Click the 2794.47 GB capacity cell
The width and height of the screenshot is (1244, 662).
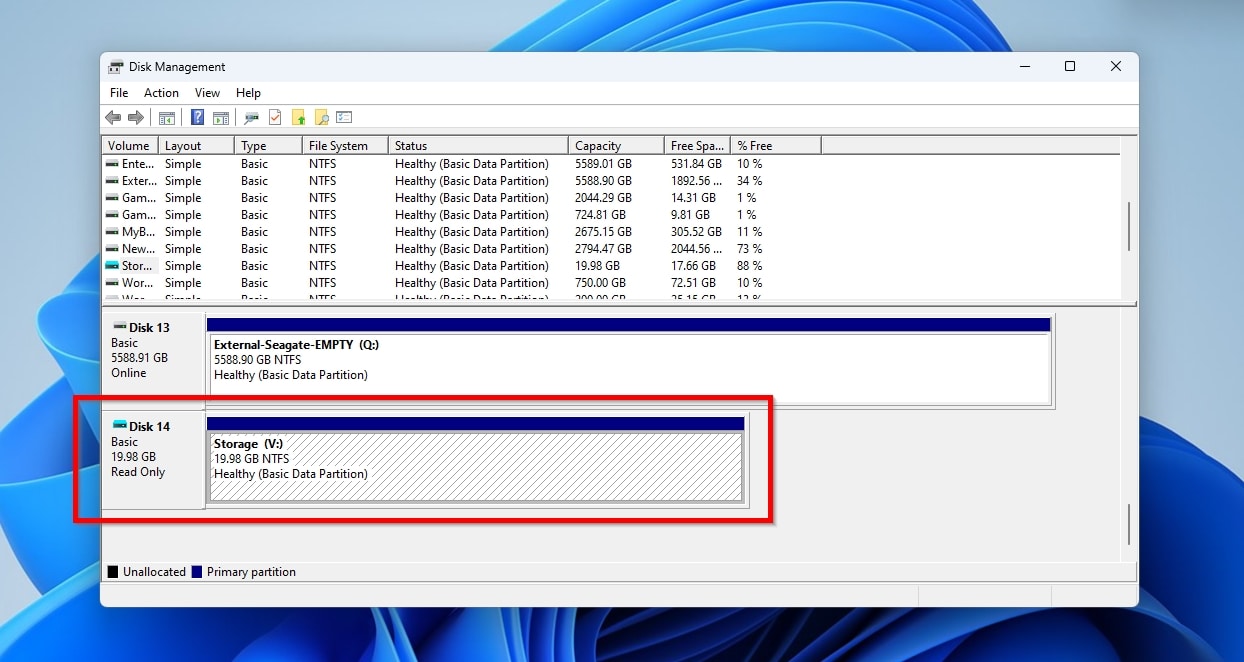pyautogui.click(x=603, y=249)
